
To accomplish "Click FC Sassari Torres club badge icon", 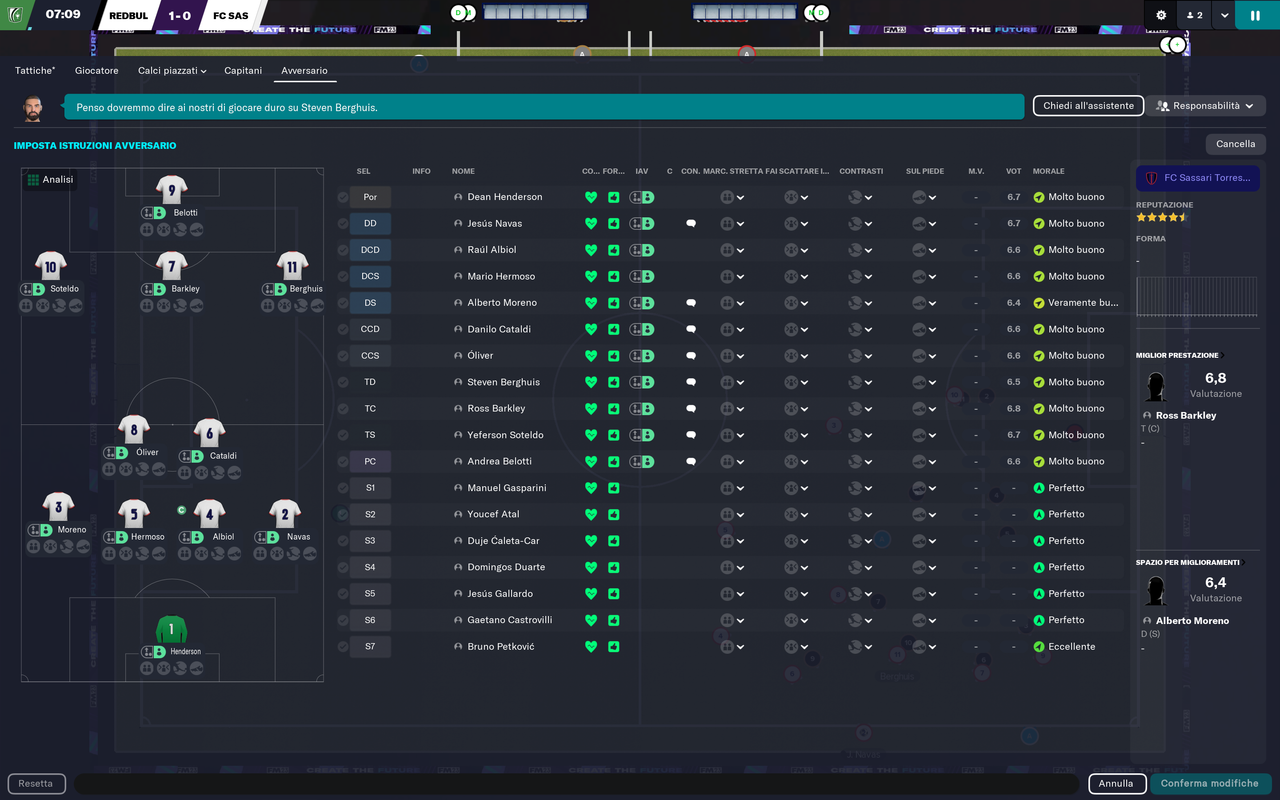I will point(1151,178).
